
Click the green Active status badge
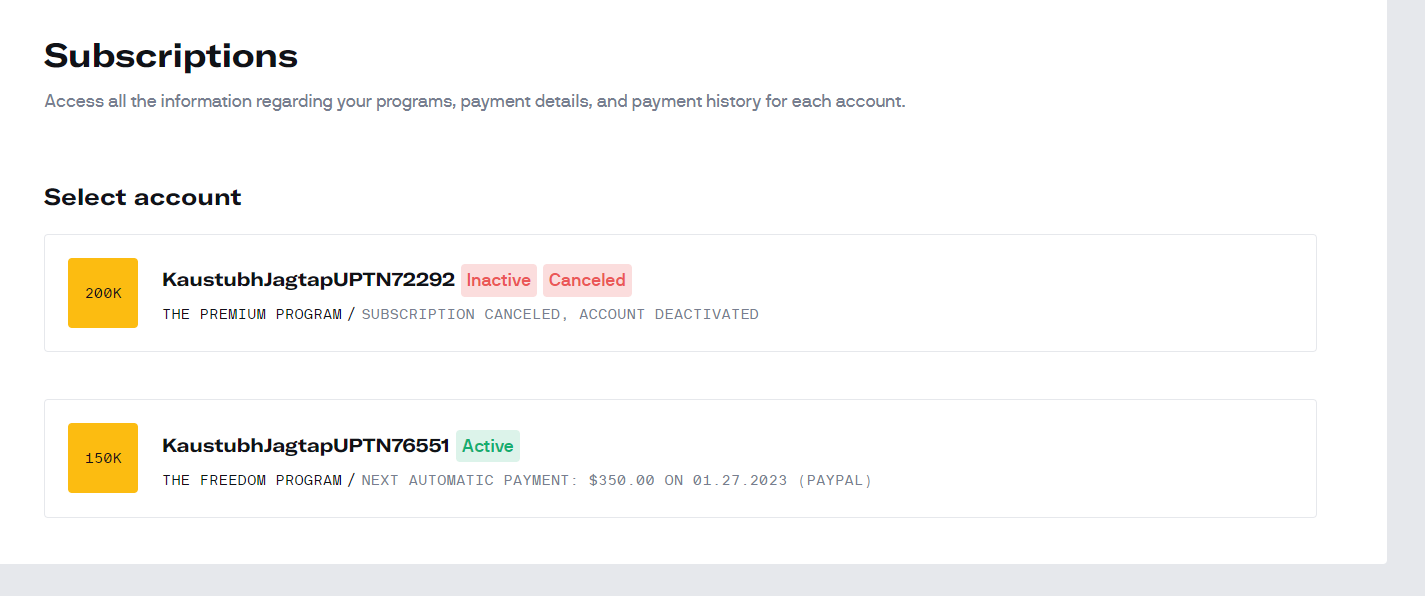point(488,446)
